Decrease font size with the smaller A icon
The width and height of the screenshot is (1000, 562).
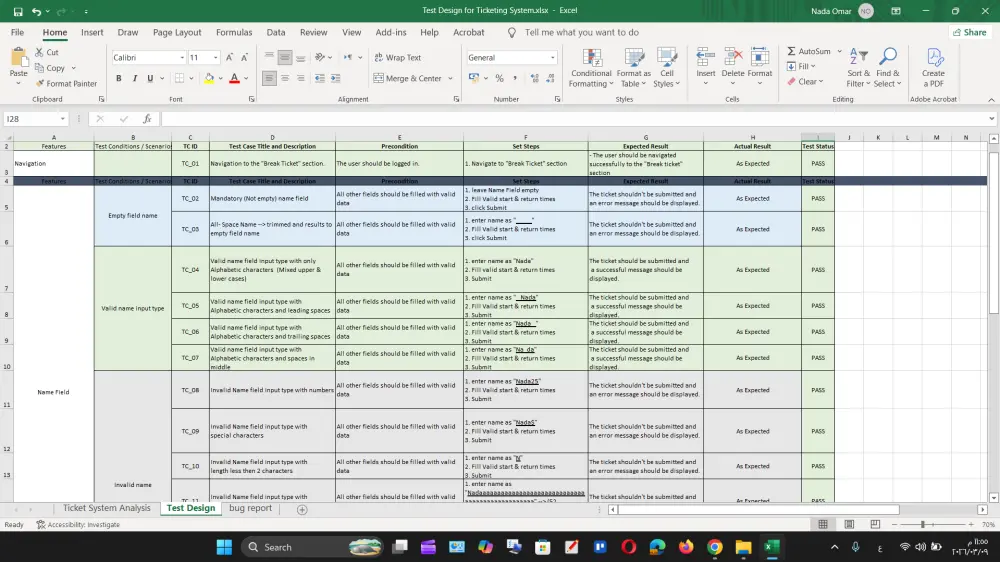pyautogui.click(x=244, y=57)
